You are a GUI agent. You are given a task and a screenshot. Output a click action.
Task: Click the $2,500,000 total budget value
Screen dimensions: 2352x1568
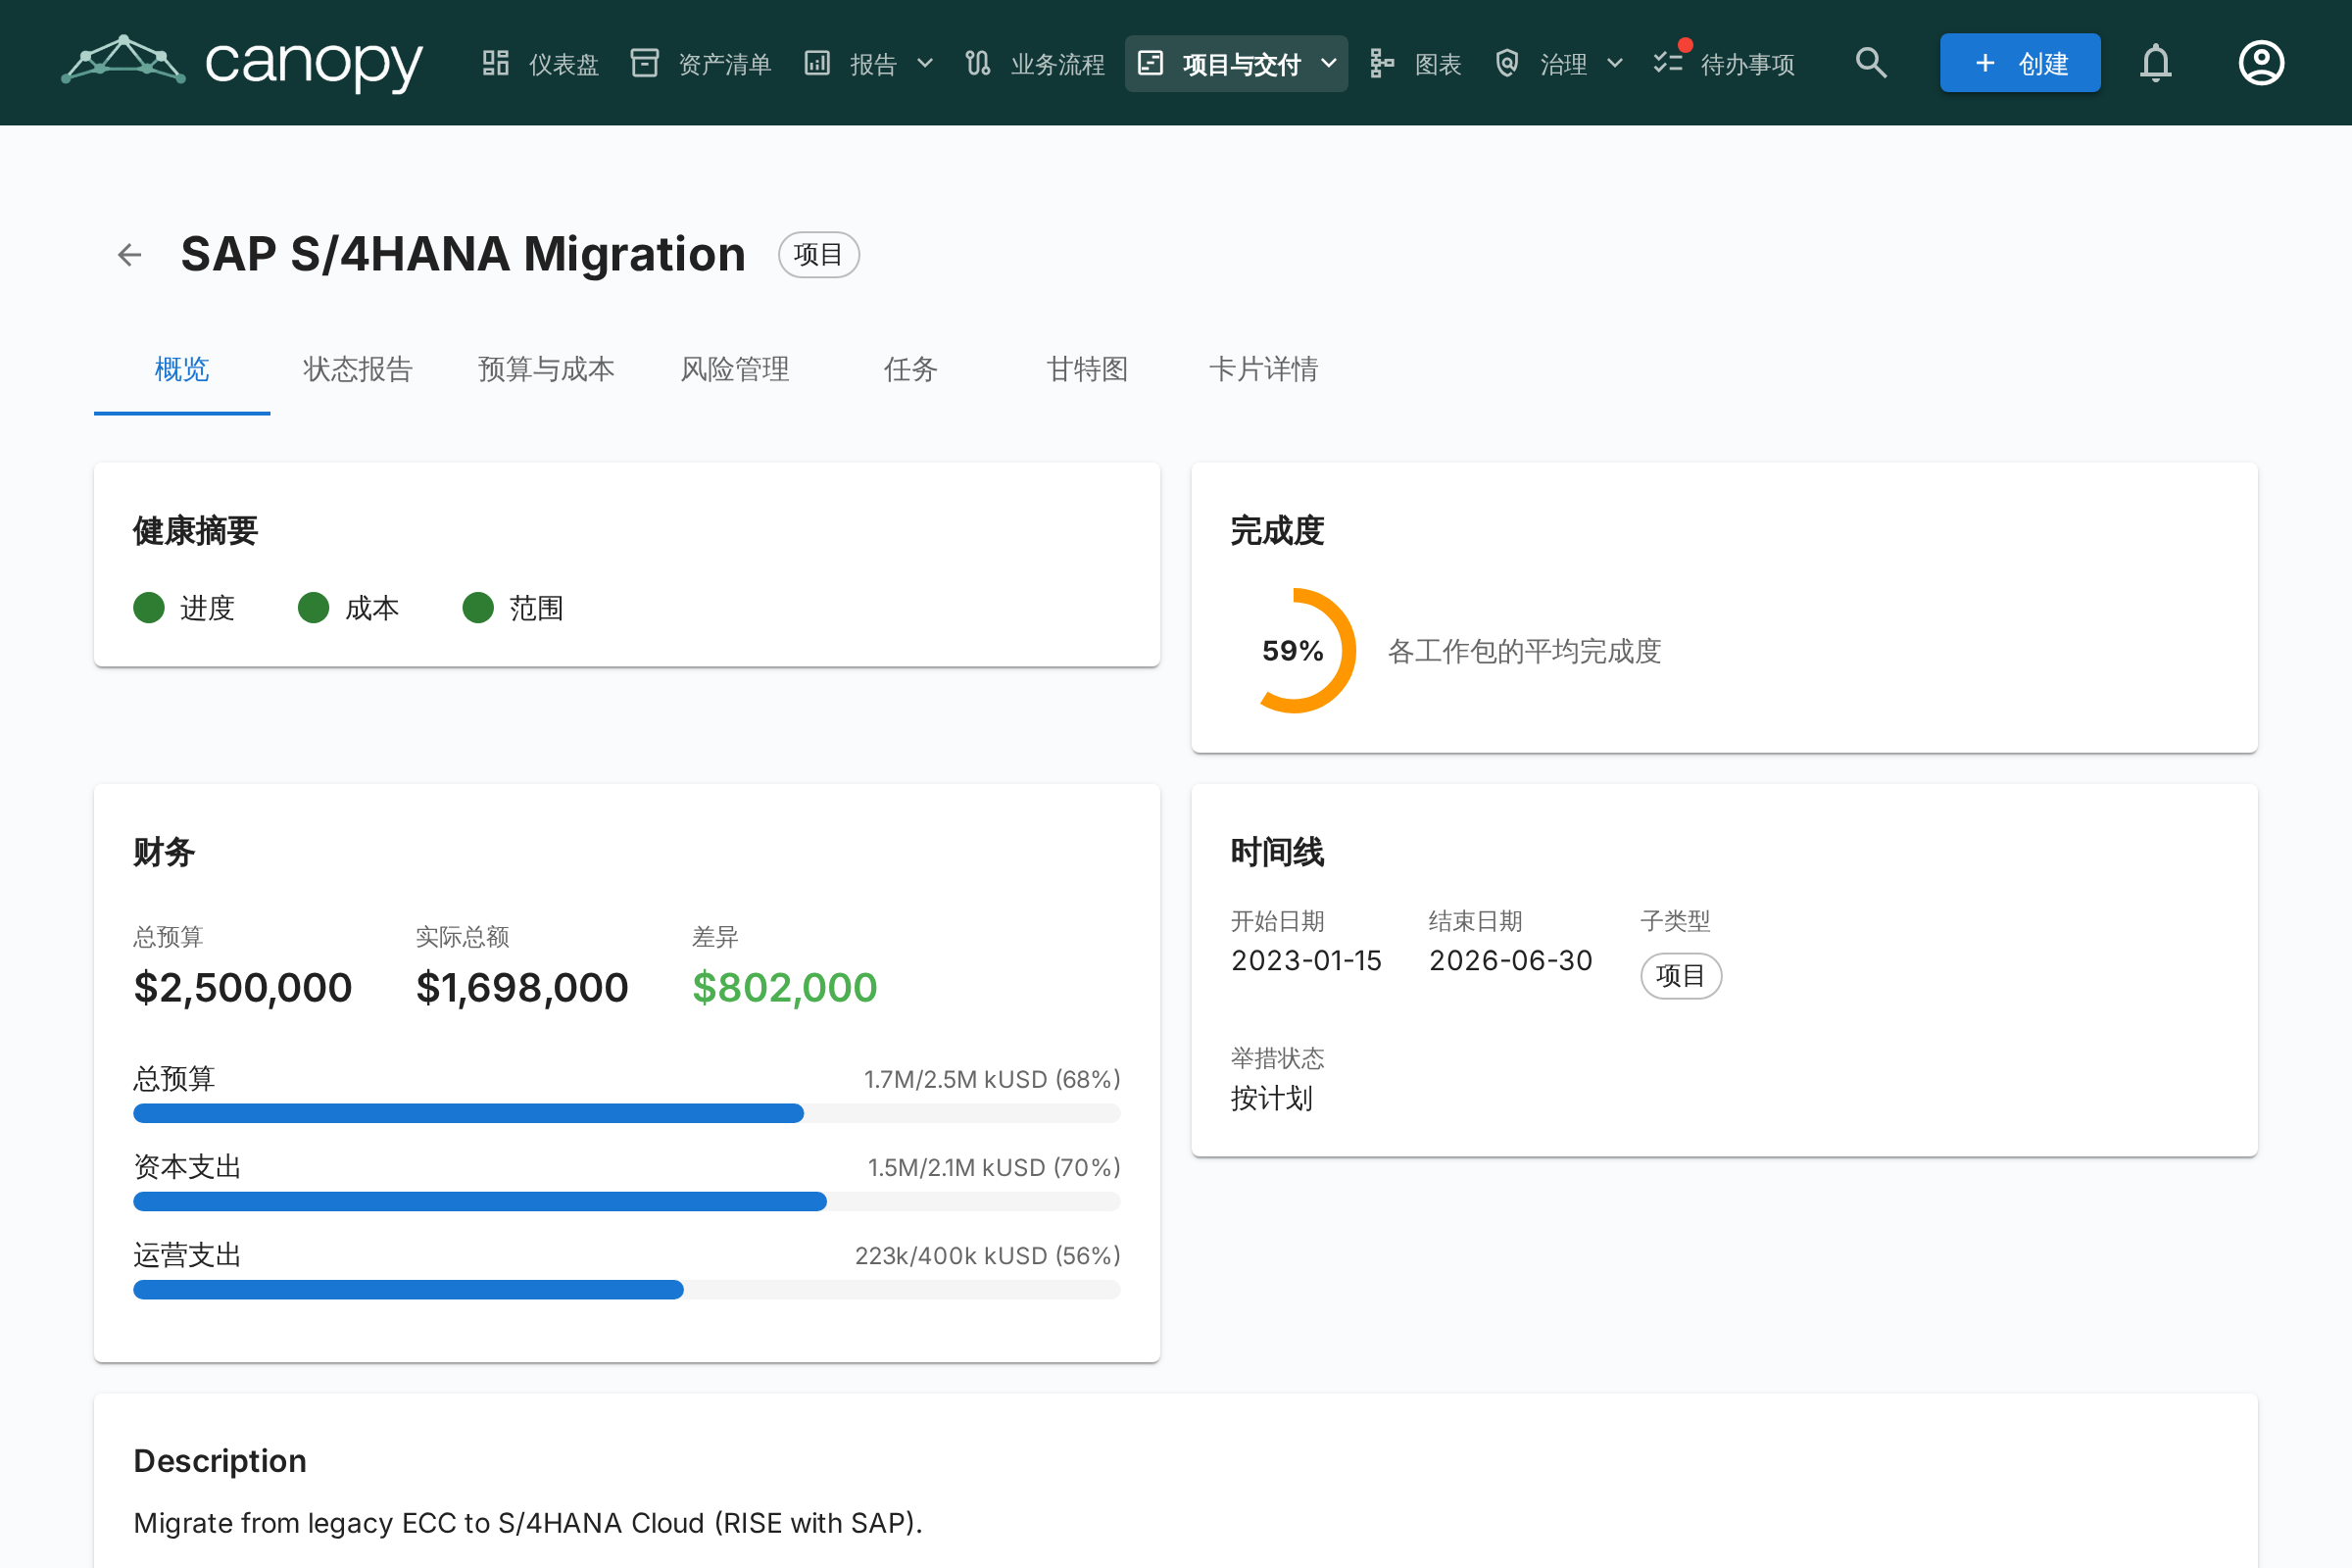coord(243,988)
